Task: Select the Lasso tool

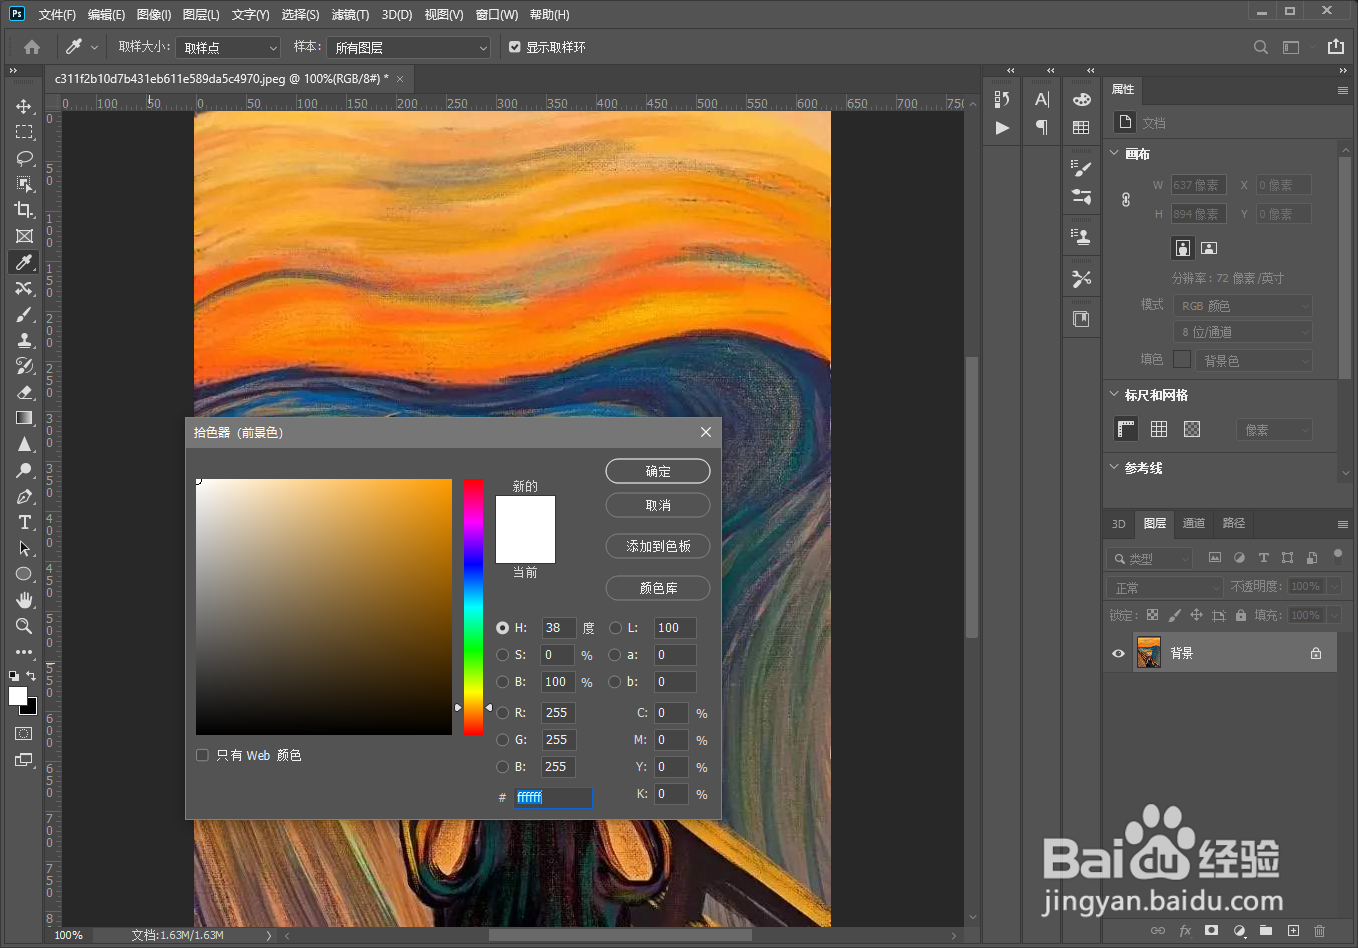Action: tap(24, 158)
